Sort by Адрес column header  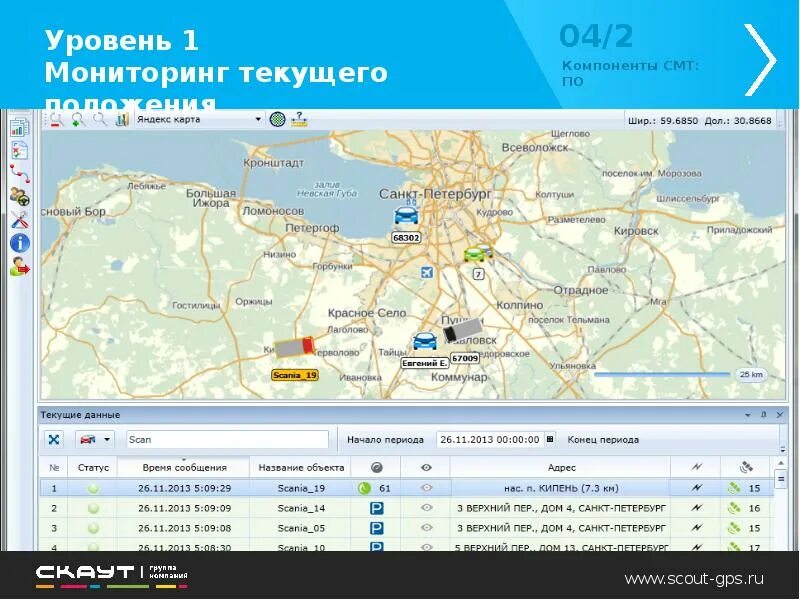click(561, 468)
